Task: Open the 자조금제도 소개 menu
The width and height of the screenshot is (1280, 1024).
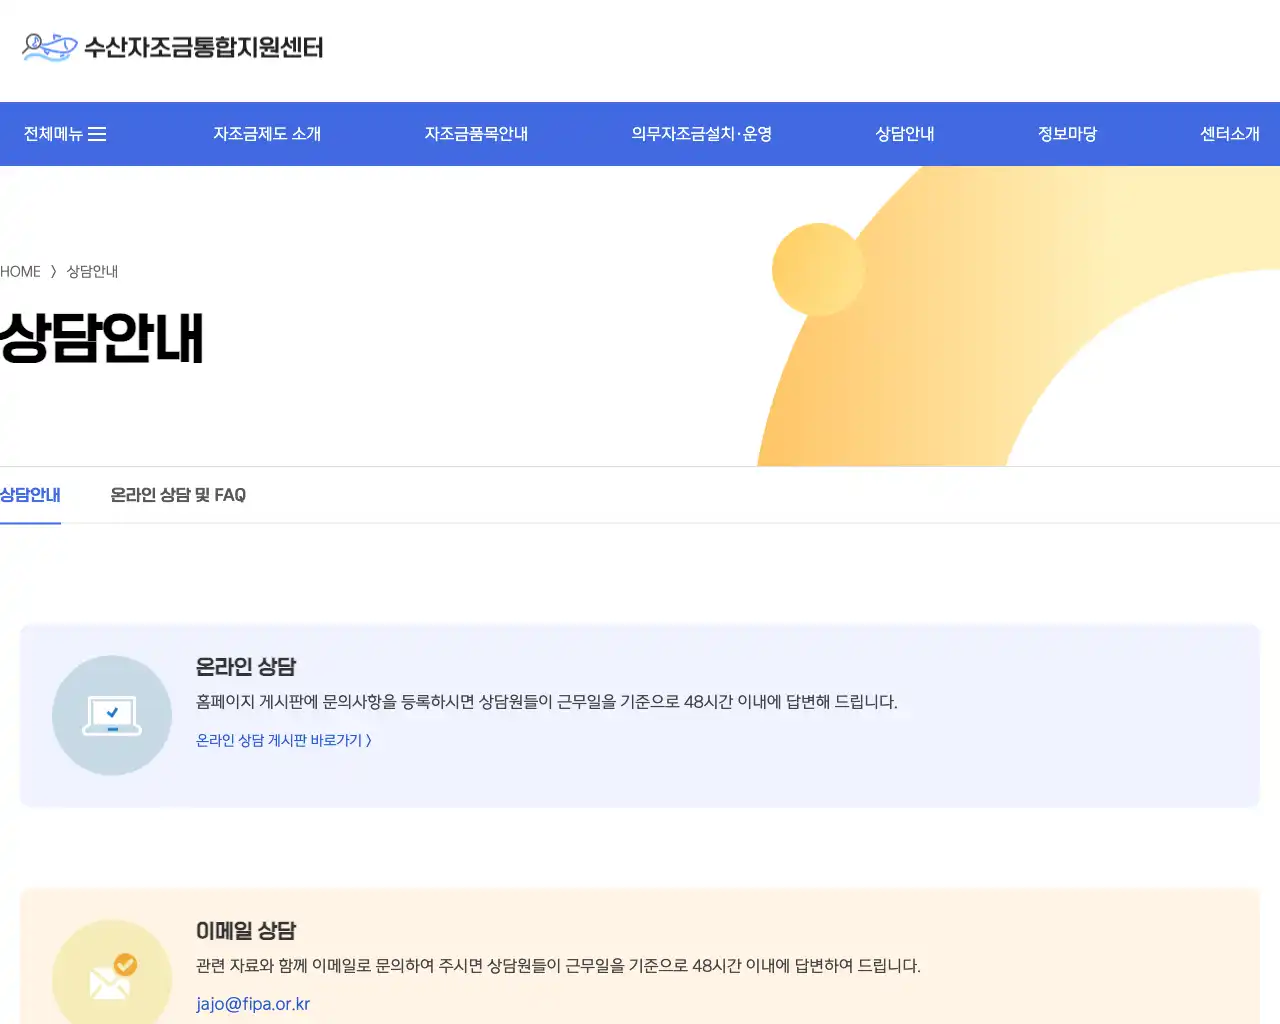Action: 267,133
